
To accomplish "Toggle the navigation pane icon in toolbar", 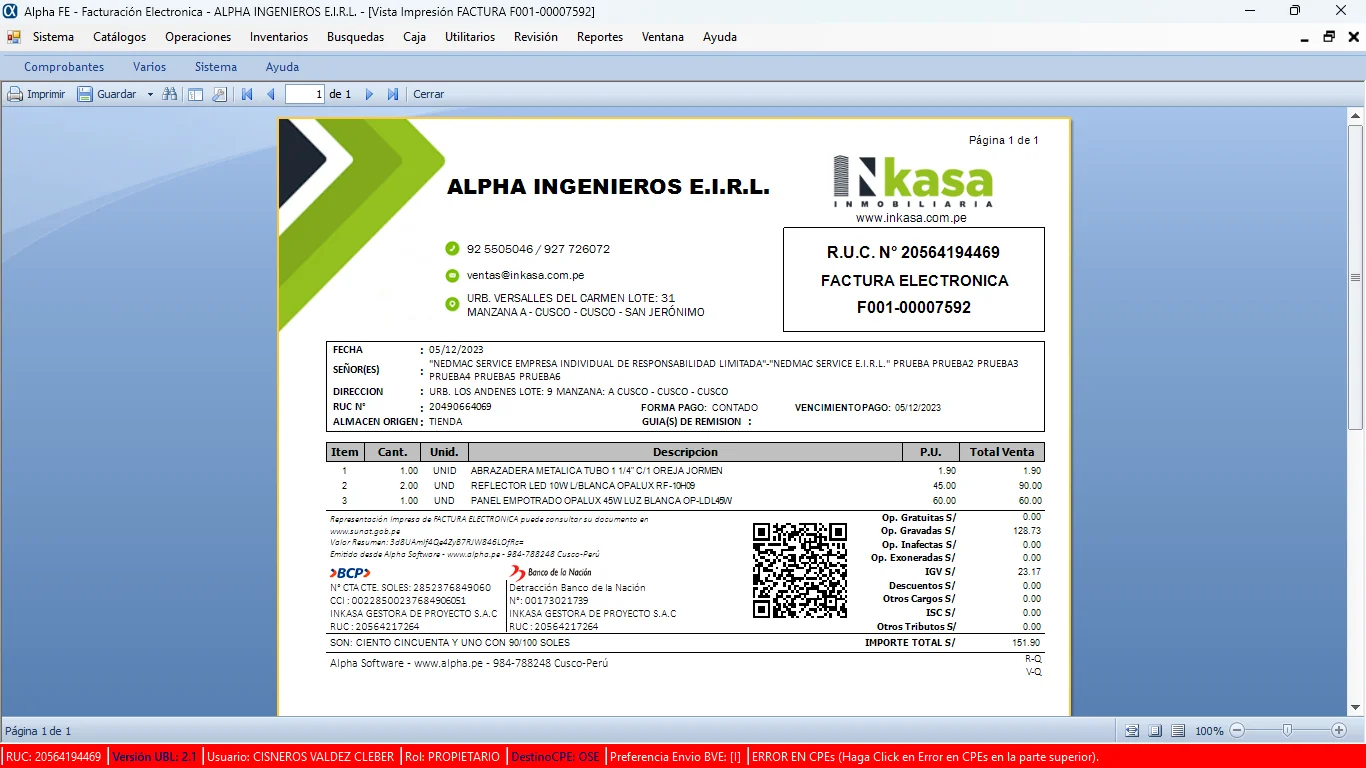I will pos(195,94).
